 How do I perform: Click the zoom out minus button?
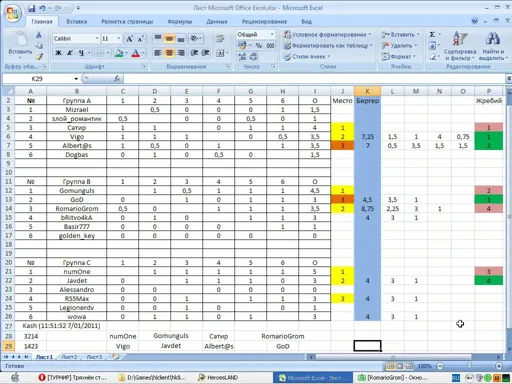pos(440,366)
